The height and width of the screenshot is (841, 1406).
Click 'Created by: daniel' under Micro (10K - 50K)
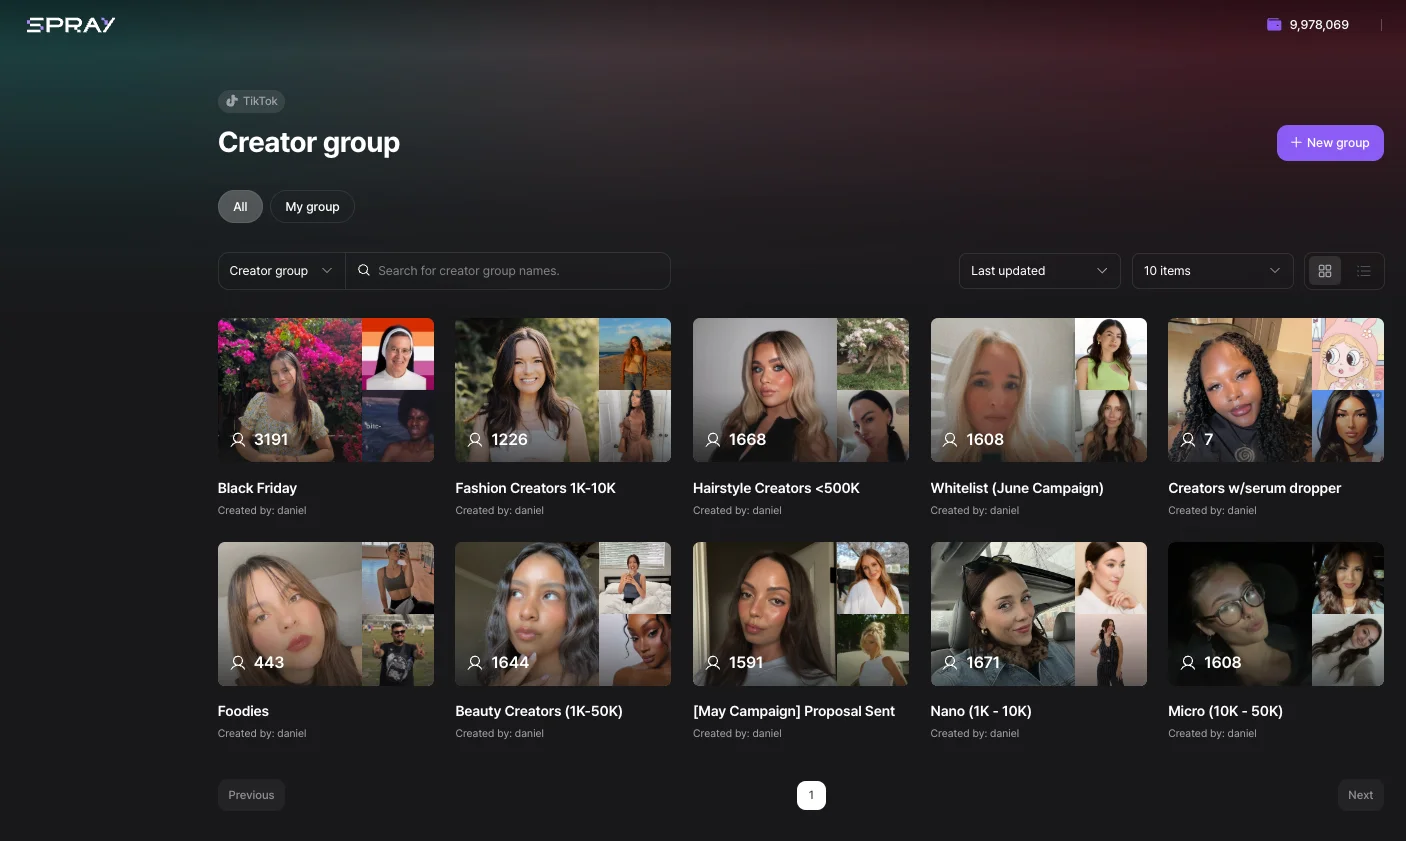1212,734
